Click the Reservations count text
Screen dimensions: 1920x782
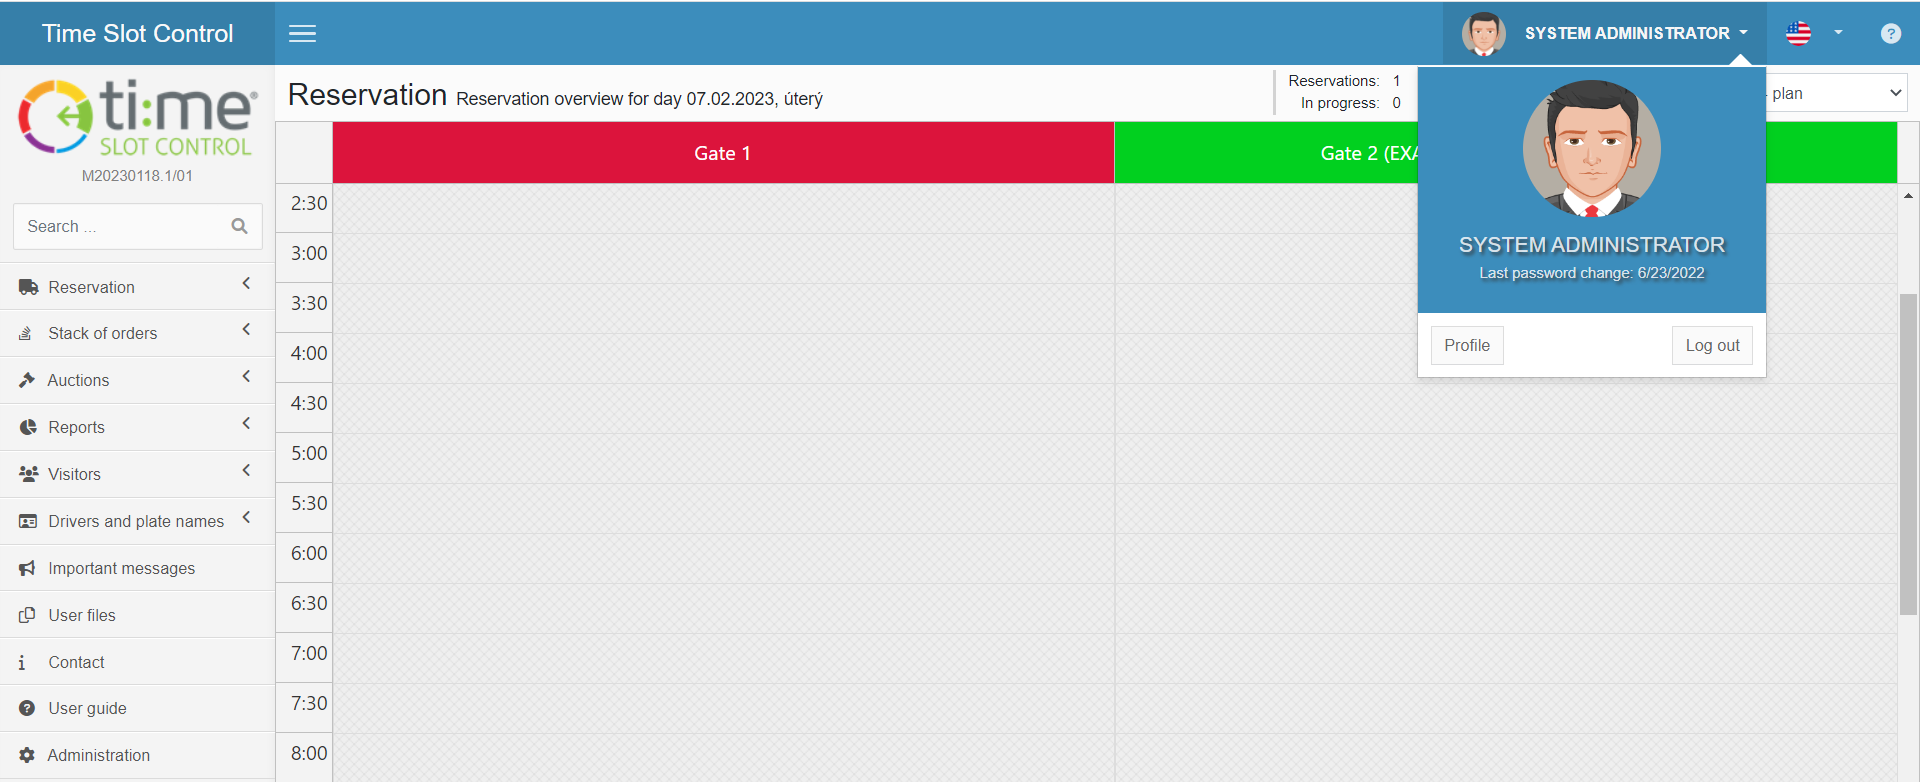1344,81
